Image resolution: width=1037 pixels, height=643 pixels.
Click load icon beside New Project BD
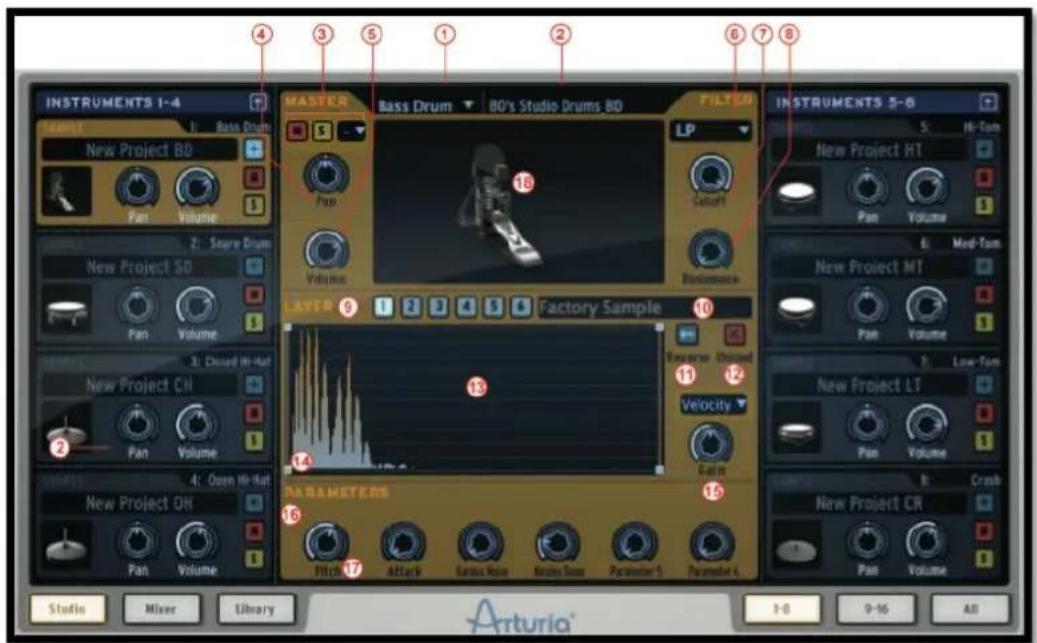pos(254,149)
